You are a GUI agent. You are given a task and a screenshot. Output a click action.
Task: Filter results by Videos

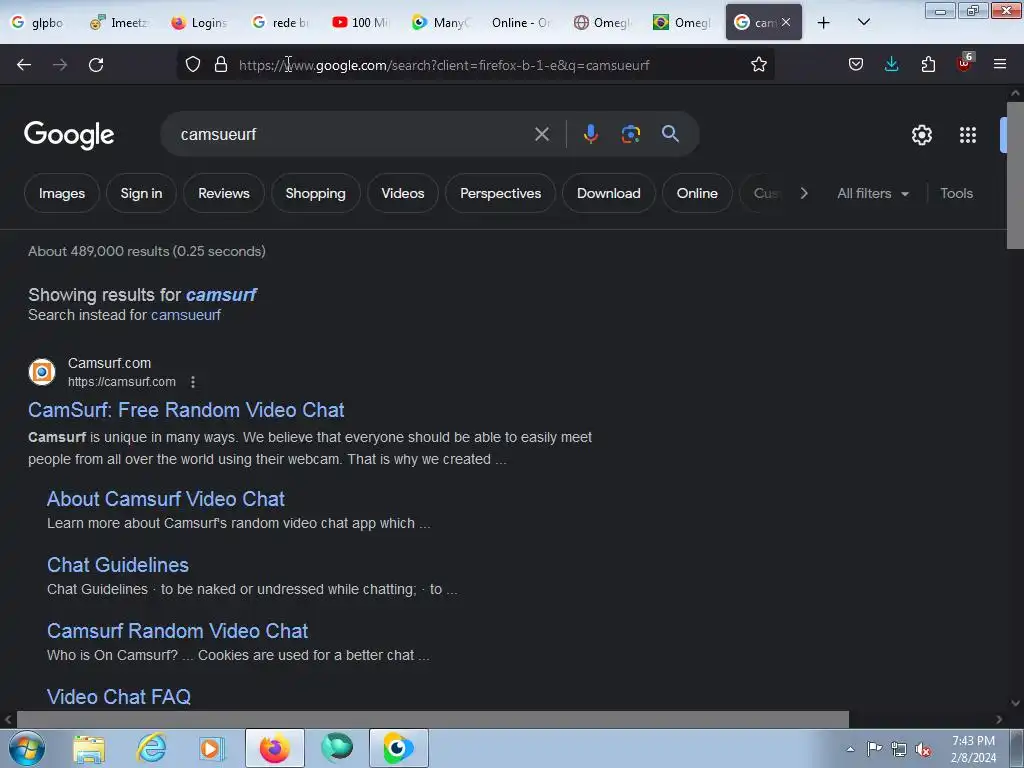pyautogui.click(x=402, y=193)
